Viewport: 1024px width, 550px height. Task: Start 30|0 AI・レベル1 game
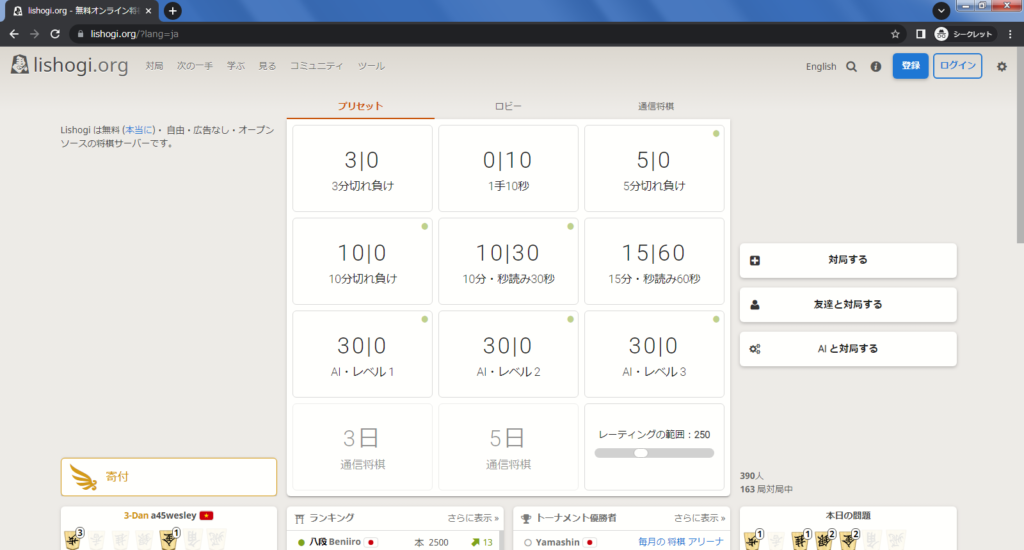(x=362, y=354)
